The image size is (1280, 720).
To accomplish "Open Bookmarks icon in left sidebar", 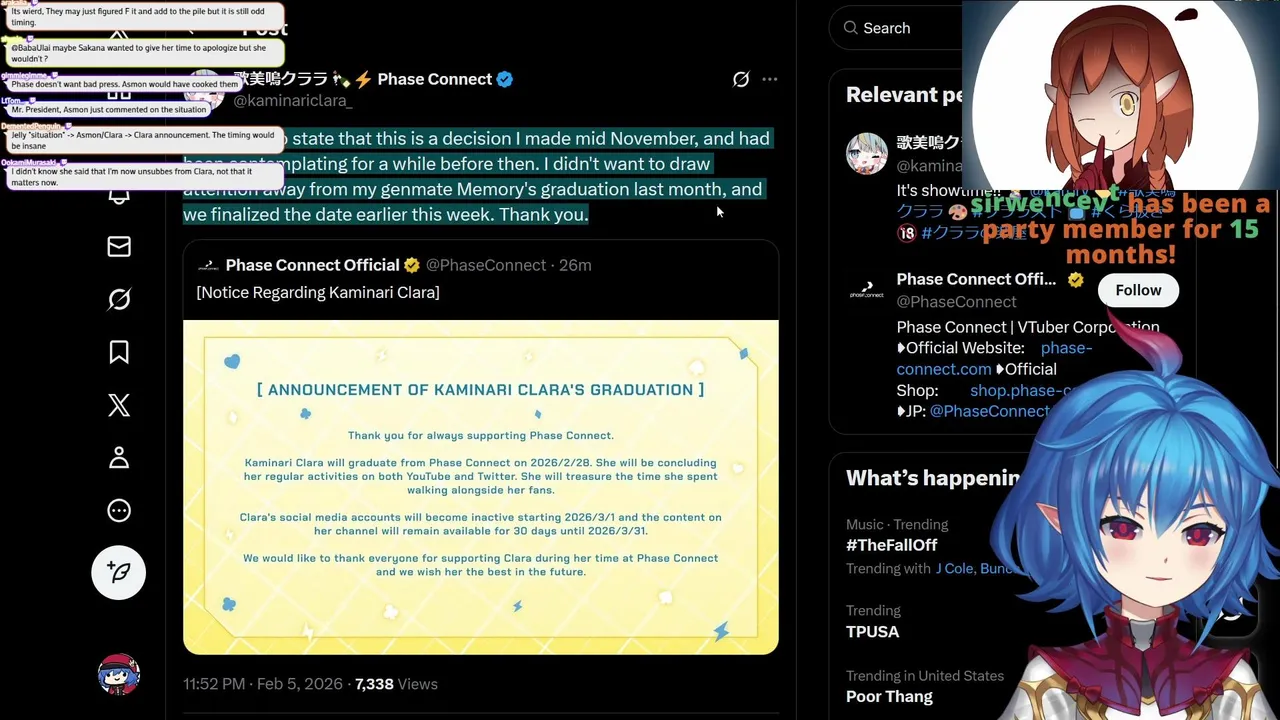I will coord(119,352).
